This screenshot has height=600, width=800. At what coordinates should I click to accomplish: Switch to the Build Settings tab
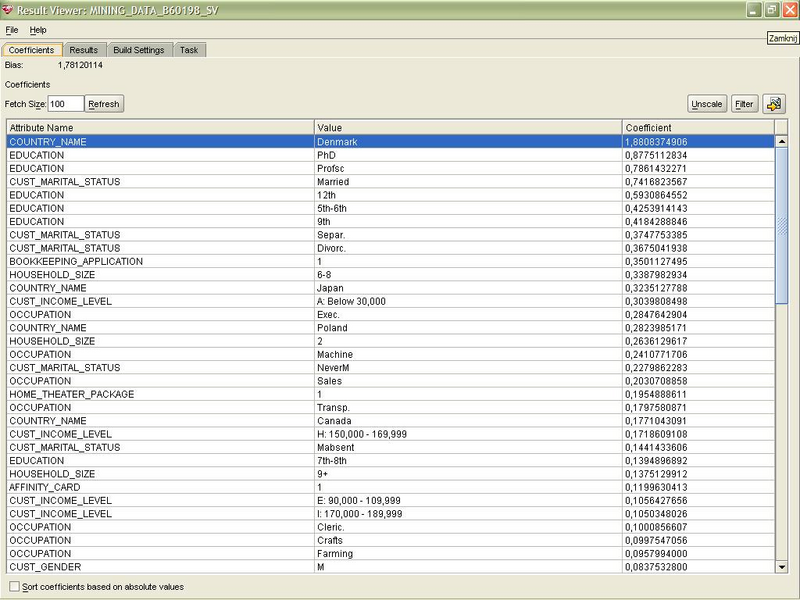[138, 50]
